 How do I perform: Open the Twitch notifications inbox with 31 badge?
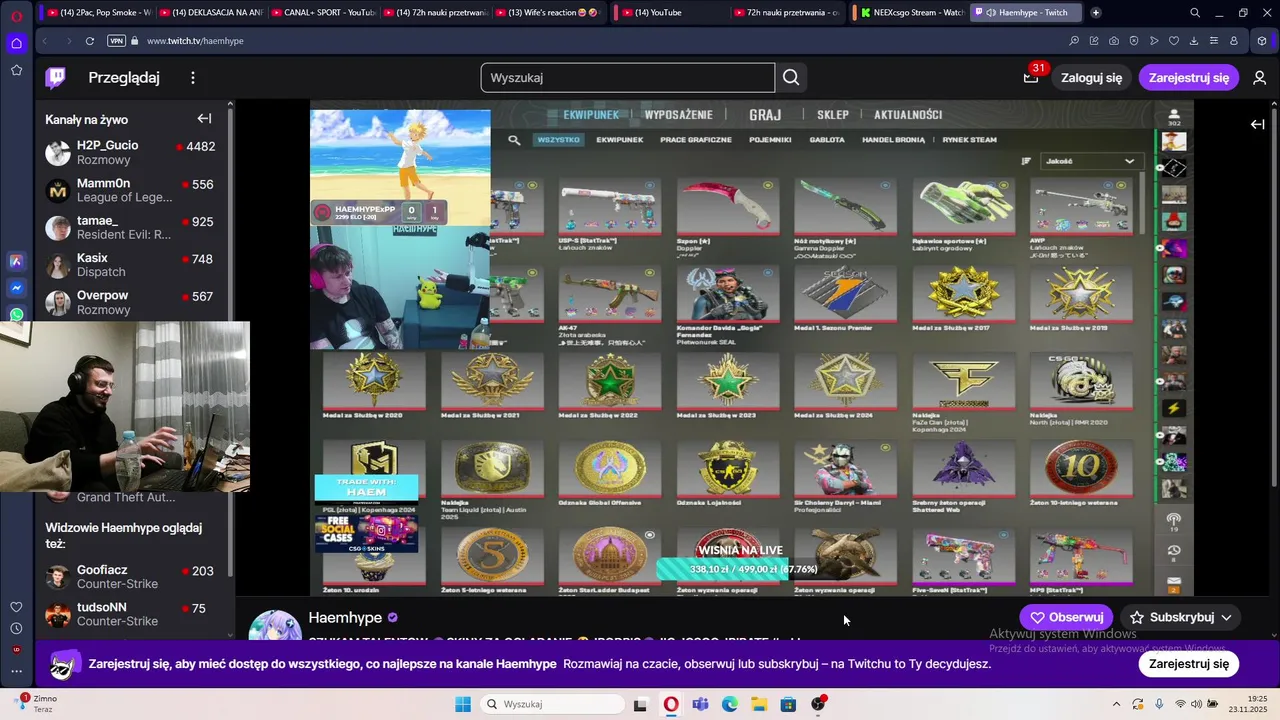click(1031, 77)
